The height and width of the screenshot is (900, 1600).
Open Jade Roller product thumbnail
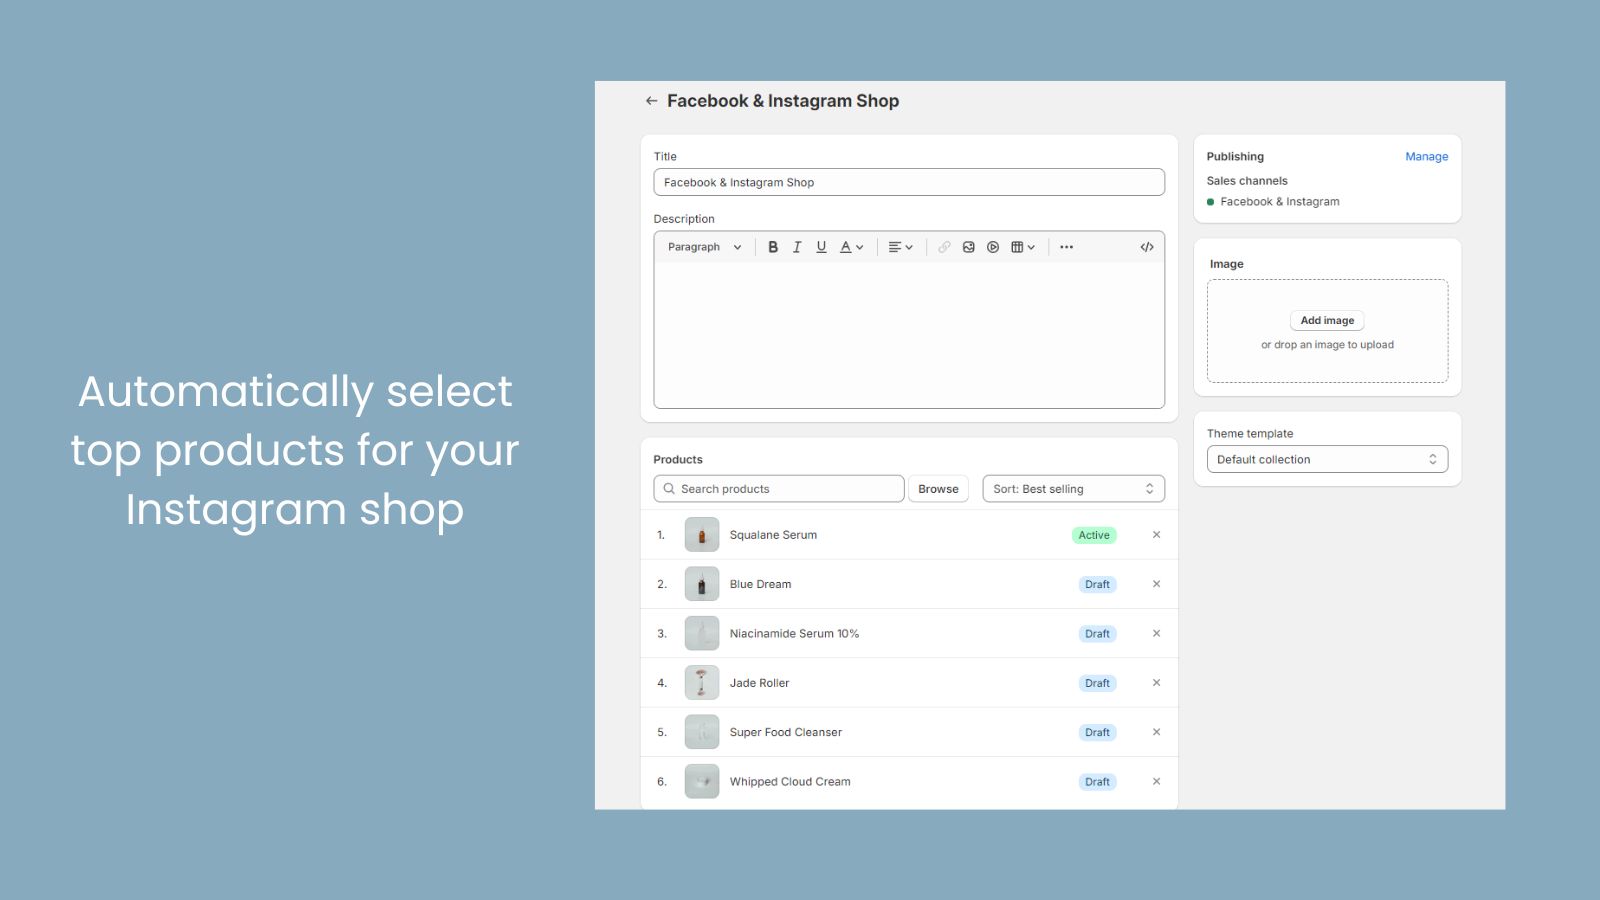point(702,683)
